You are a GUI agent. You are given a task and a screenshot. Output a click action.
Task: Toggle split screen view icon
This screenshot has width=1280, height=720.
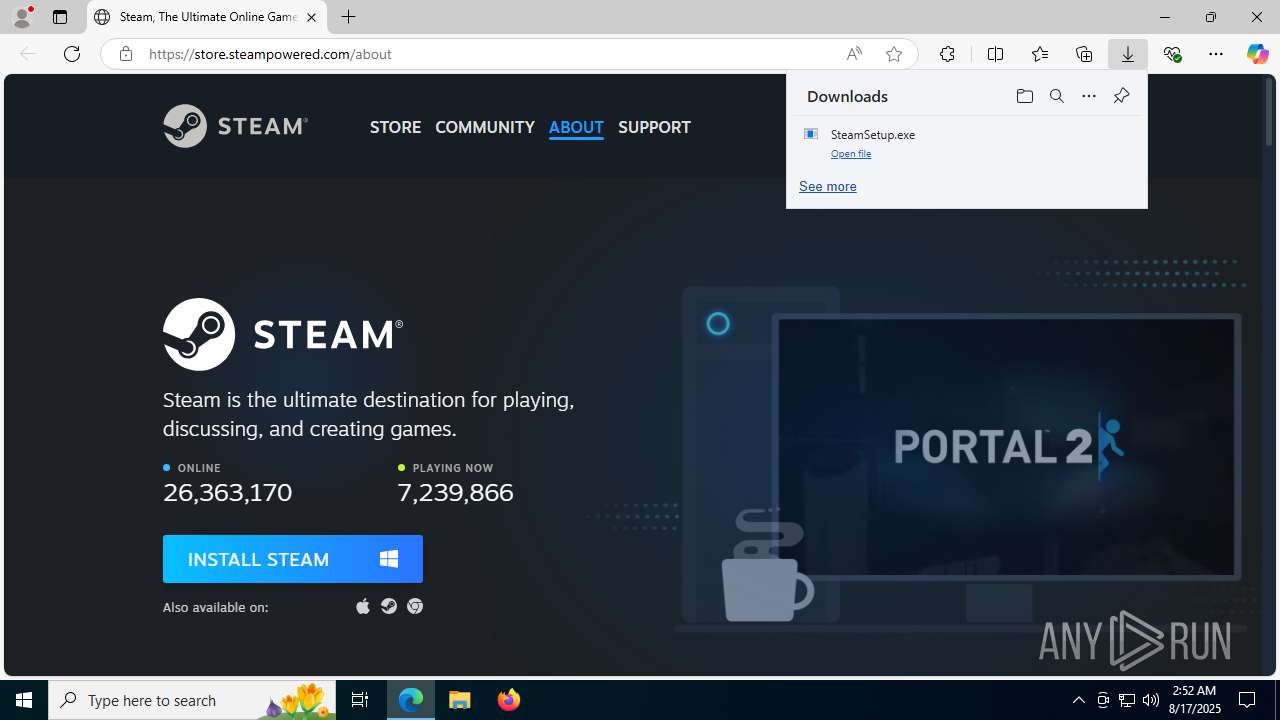coord(995,54)
